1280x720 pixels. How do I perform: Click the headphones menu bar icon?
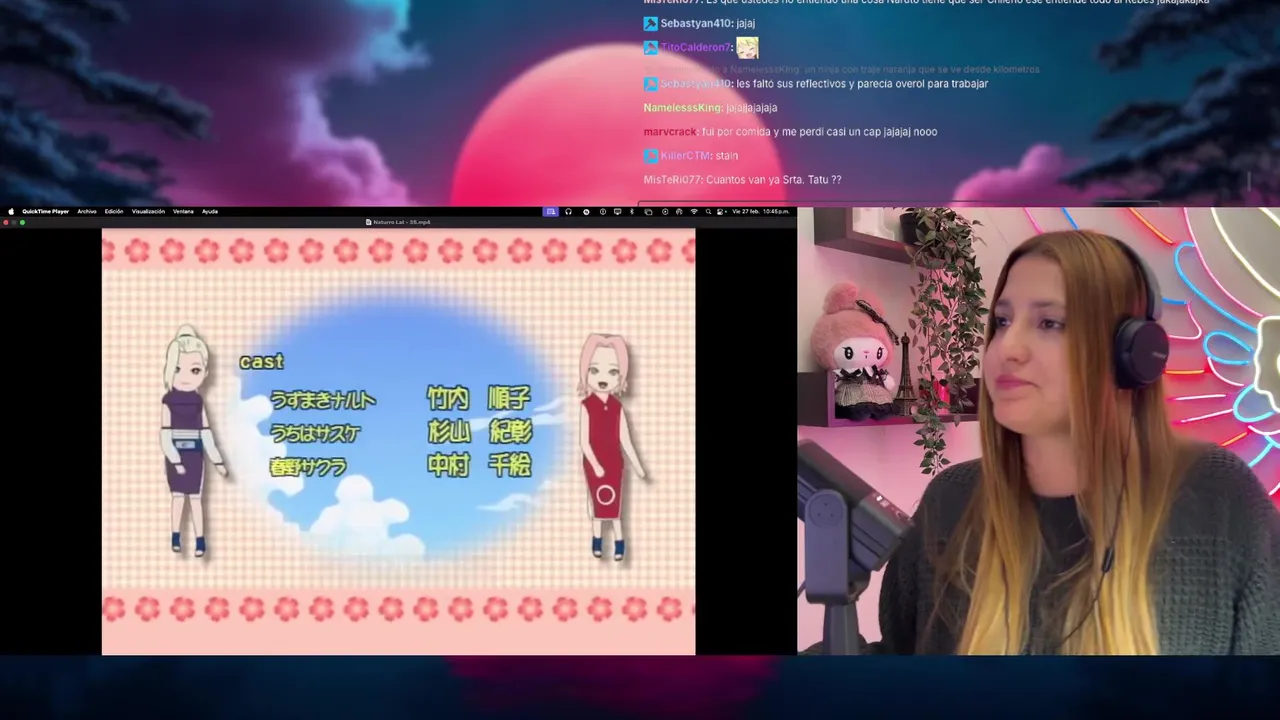point(568,211)
